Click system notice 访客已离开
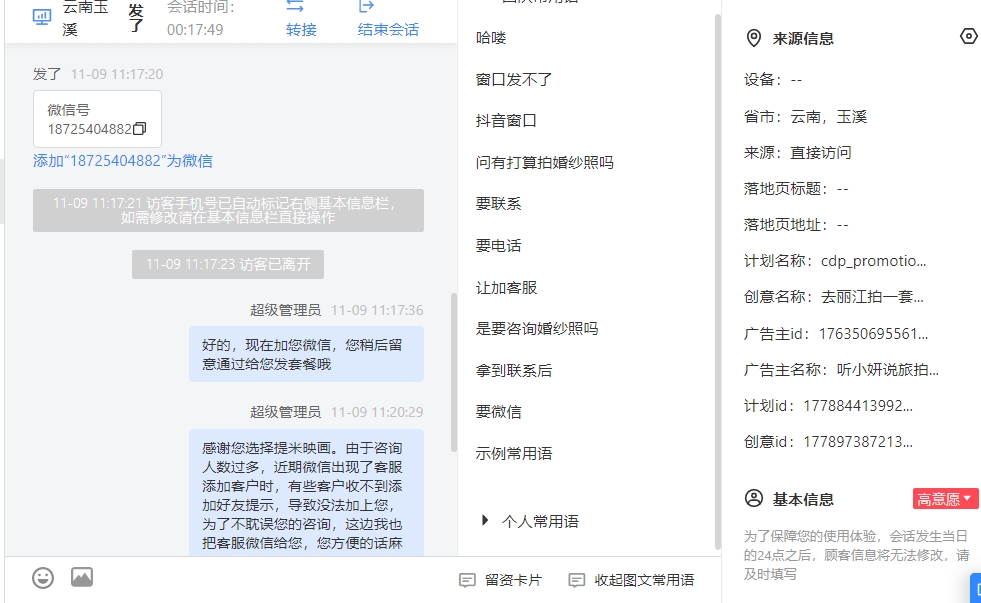 click(228, 265)
